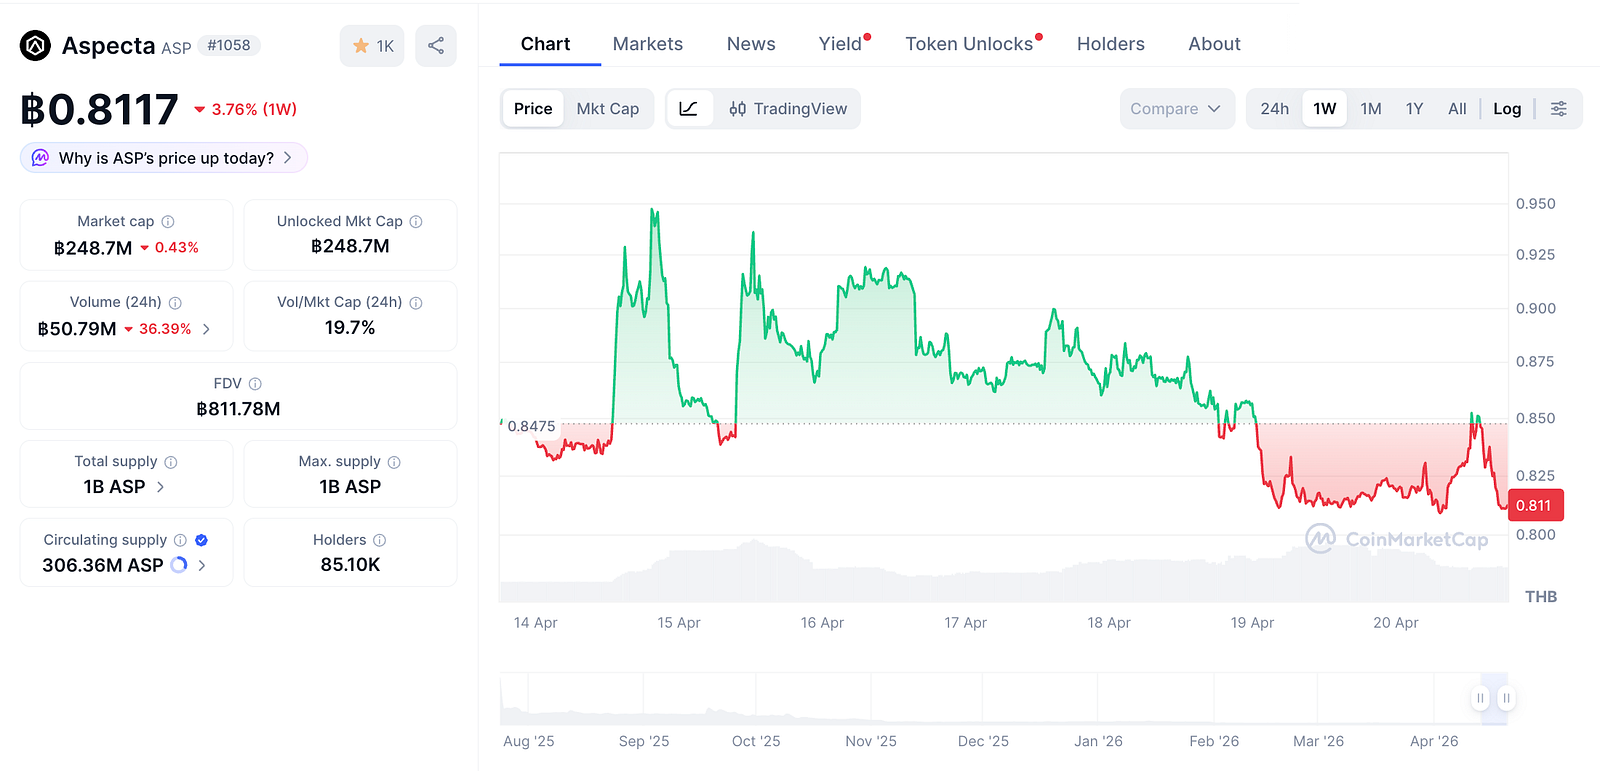The image size is (1600, 771).
Task: Click the Aspecta coin logo icon
Action: (x=36, y=46)
